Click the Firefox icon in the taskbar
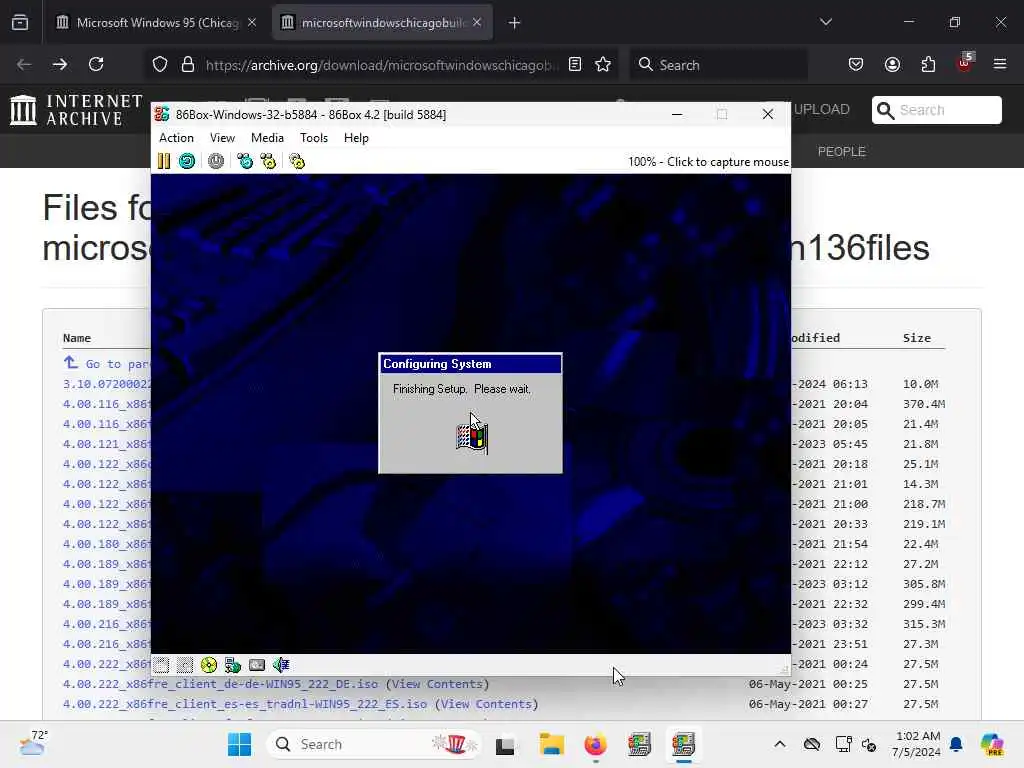This screenshot has height=768, width=1024. tap(595, 744)
